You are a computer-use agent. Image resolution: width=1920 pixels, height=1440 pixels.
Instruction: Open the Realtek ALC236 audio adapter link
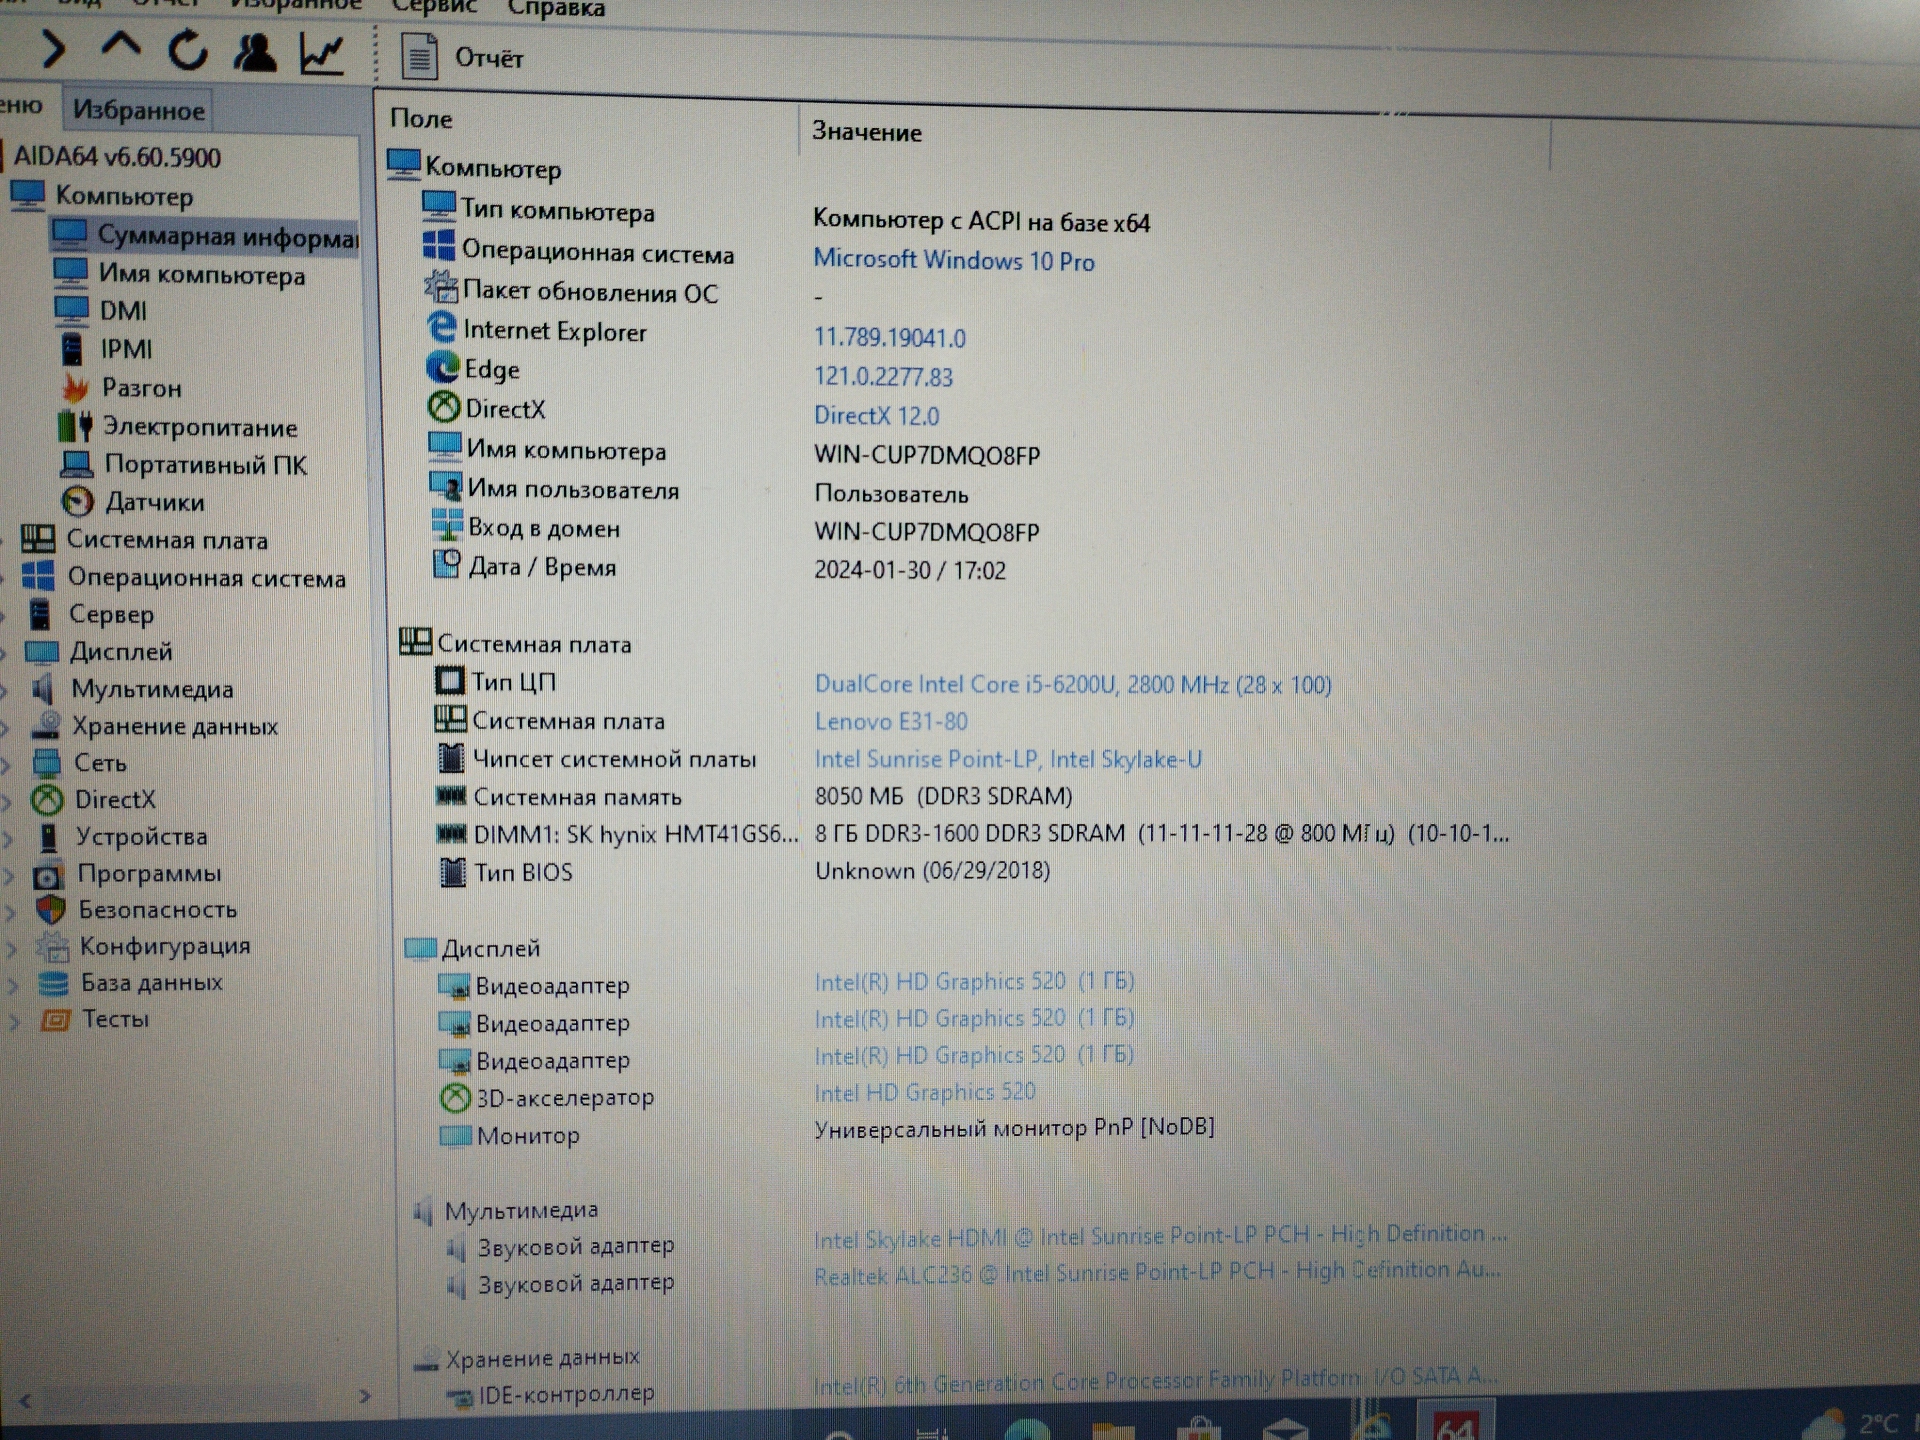pyautogui.click(x=1157, y=1273)
